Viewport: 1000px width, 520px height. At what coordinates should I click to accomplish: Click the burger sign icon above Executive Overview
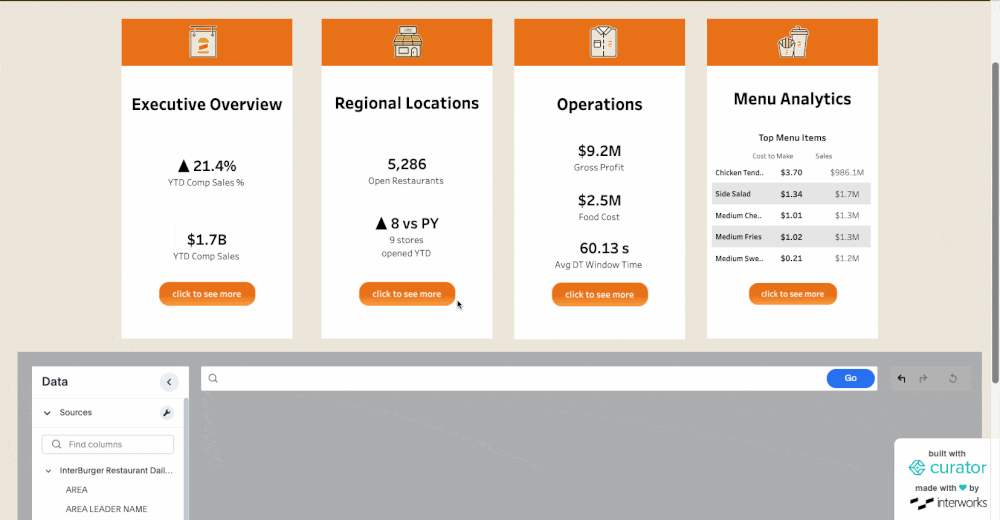(203, 43)
